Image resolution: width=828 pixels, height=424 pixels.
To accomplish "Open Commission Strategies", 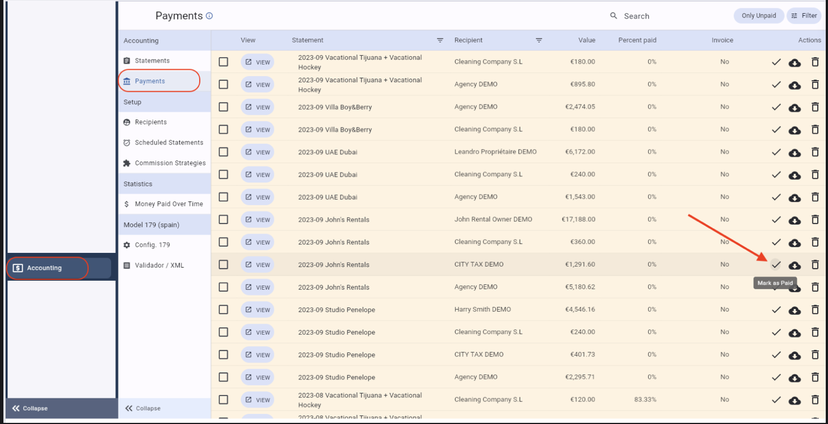I will pos(165,163).
